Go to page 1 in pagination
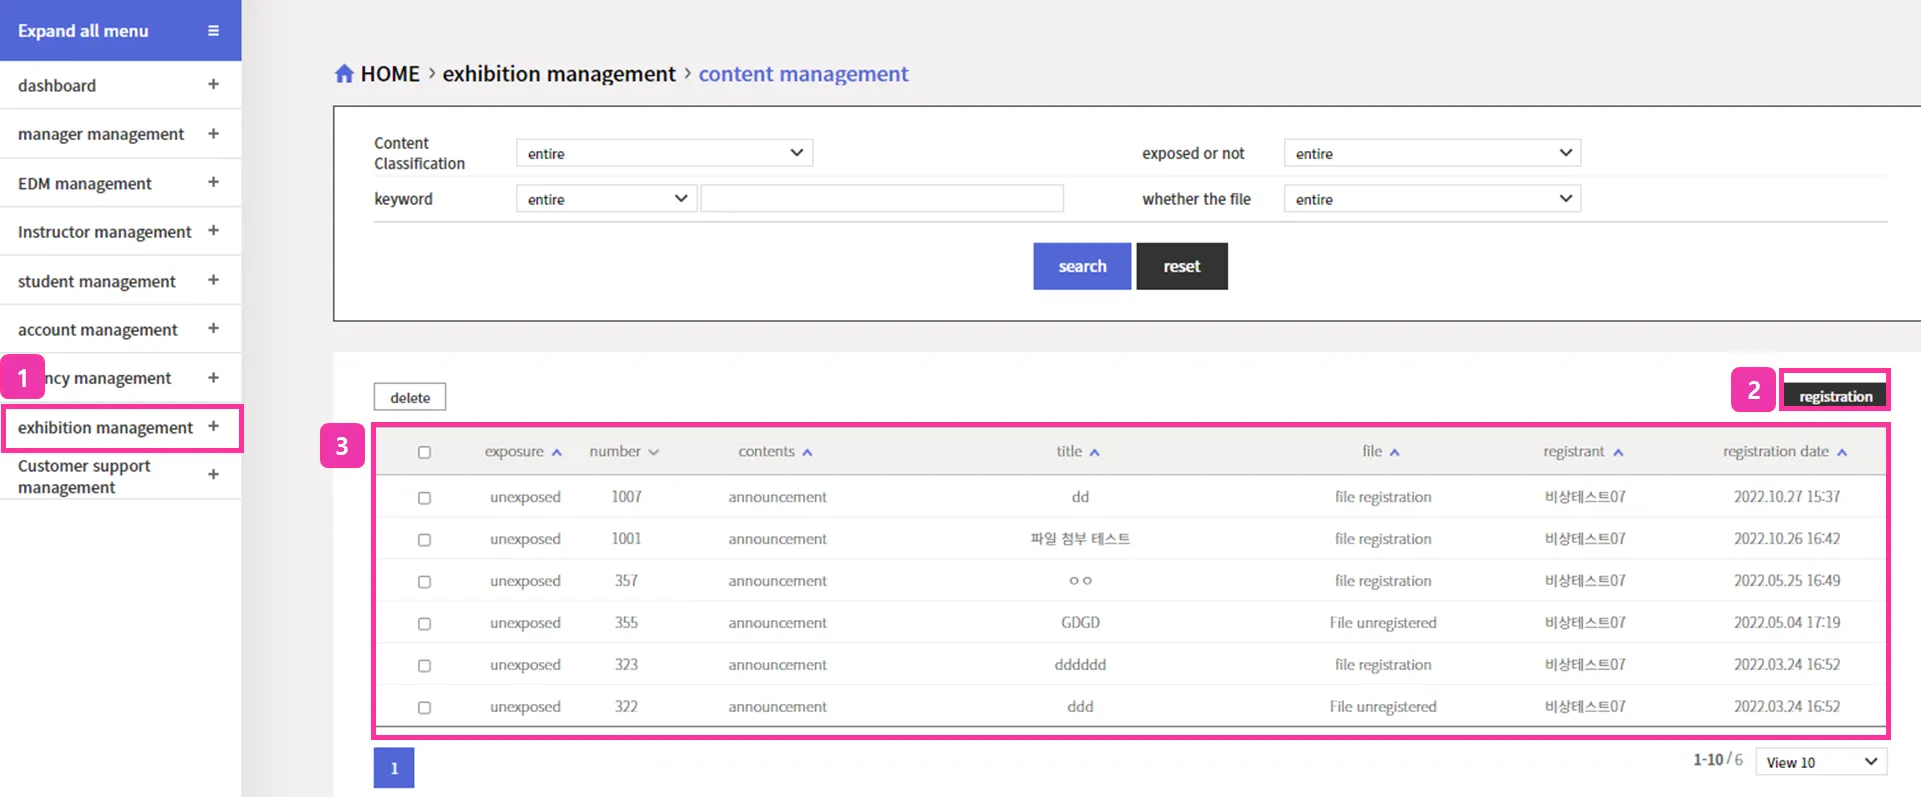 (x=394, y=768)
